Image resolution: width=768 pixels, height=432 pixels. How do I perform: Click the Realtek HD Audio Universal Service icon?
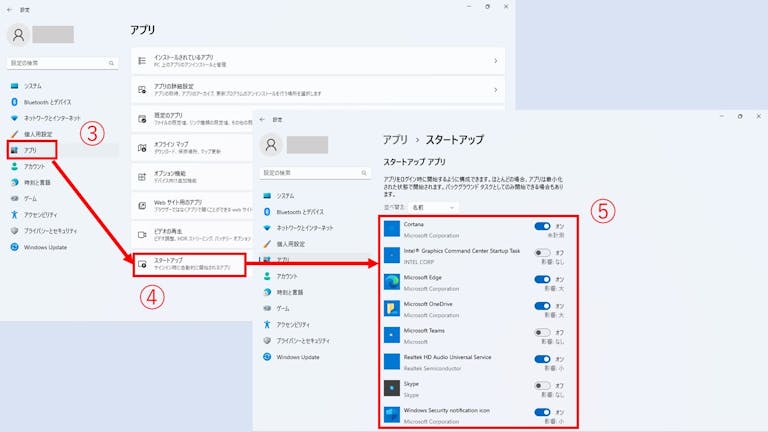tap(392, 361)
